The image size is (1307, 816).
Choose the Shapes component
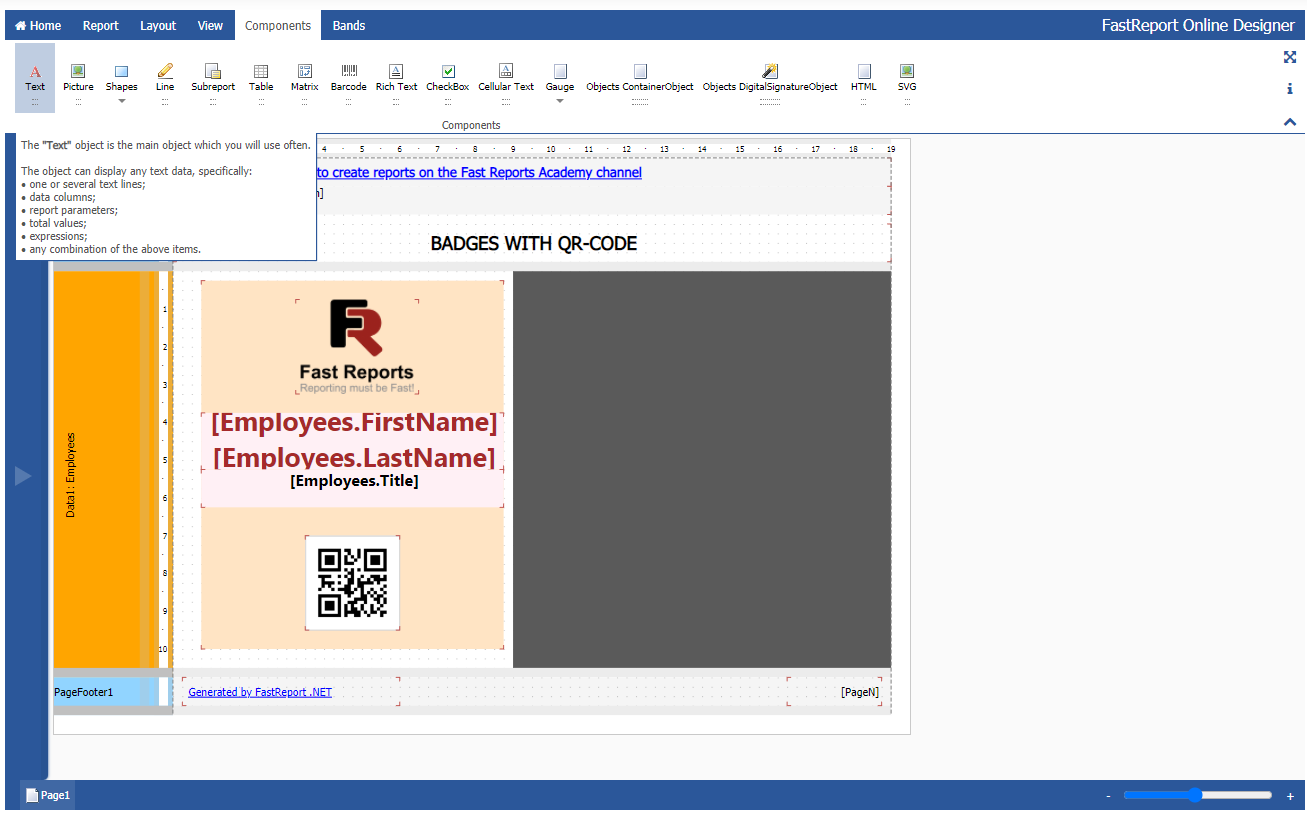[x=122, y=78]
